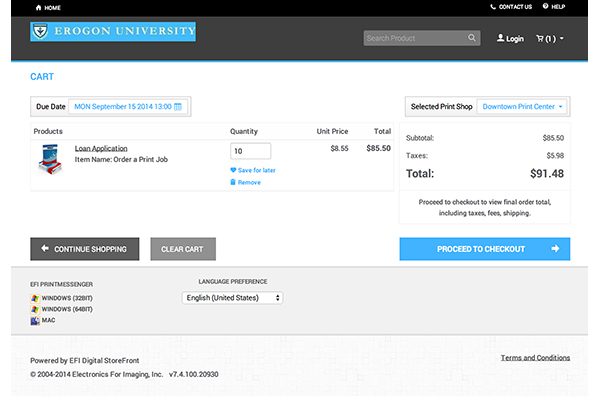Open the due date calendar picker
The width and height of the screenshot is (600, 400).
coord(178,106)
